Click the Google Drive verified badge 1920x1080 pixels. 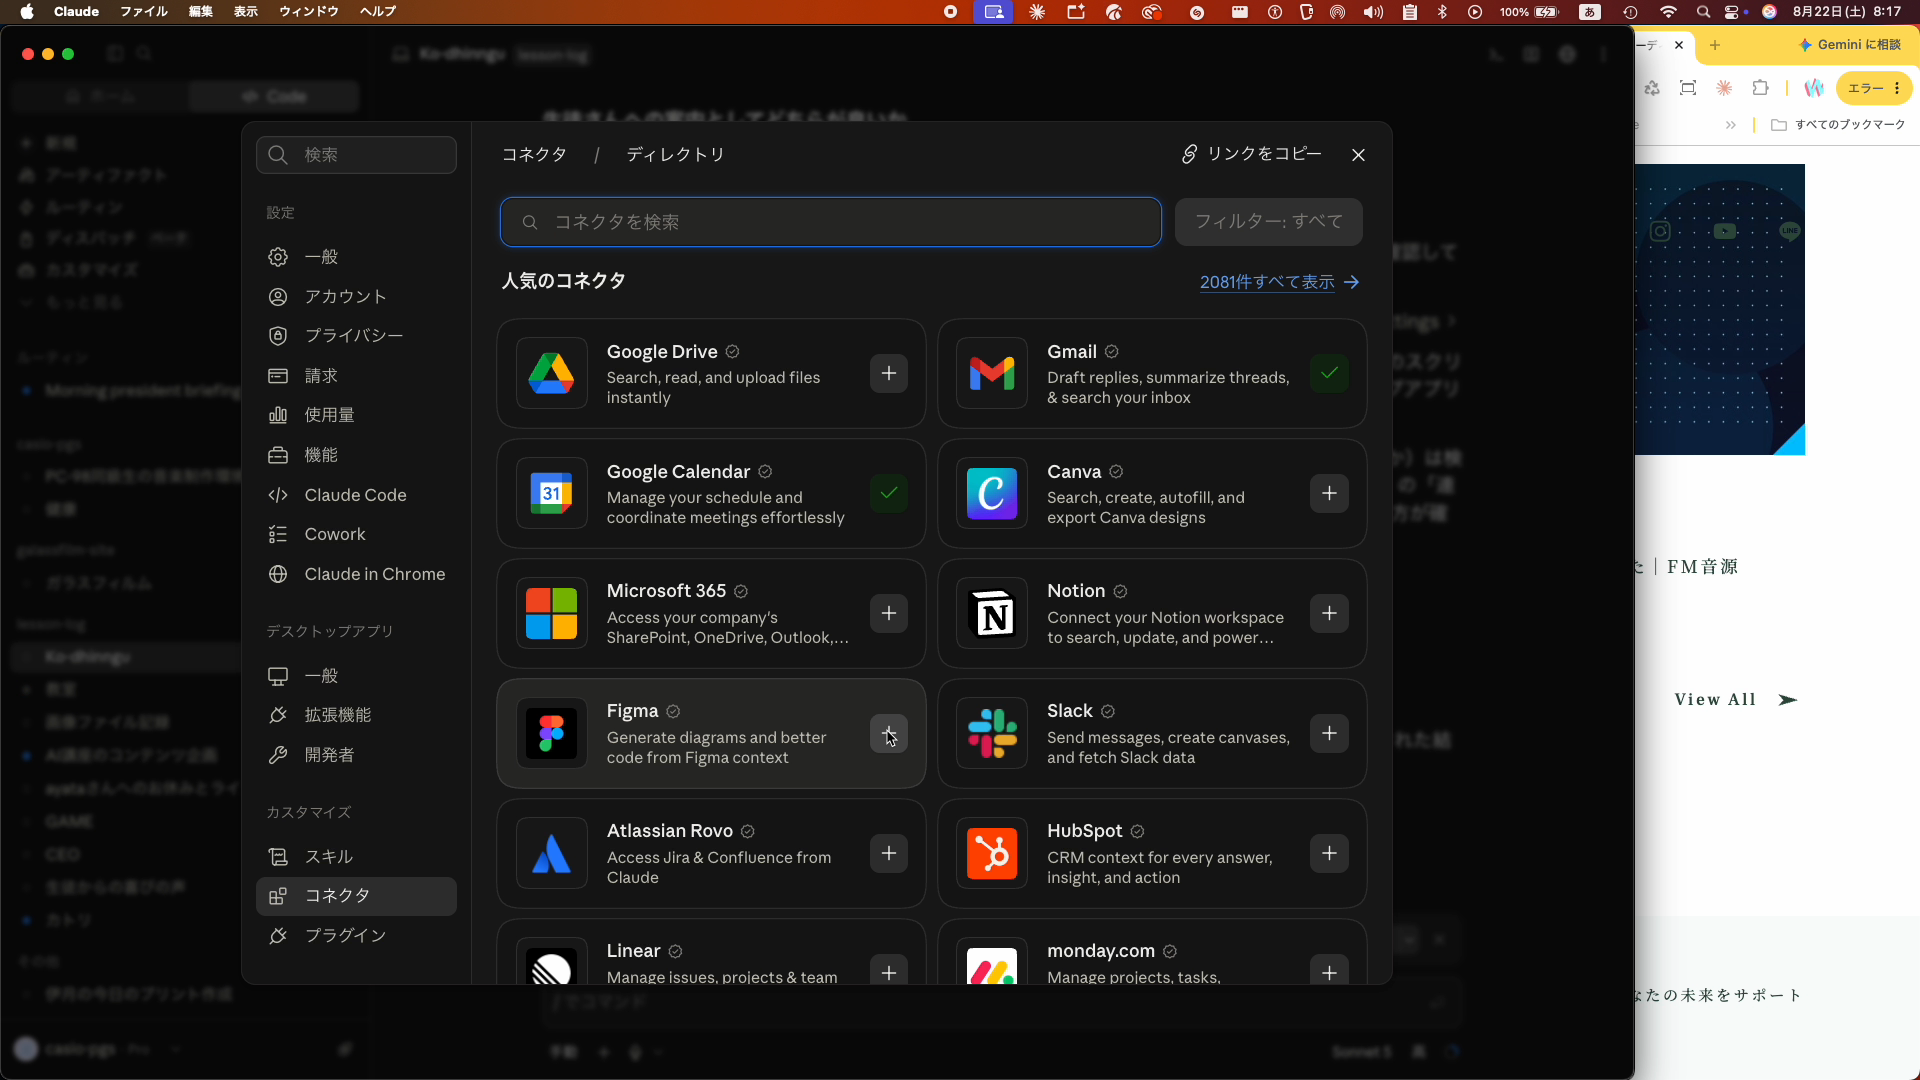point(732,352)
